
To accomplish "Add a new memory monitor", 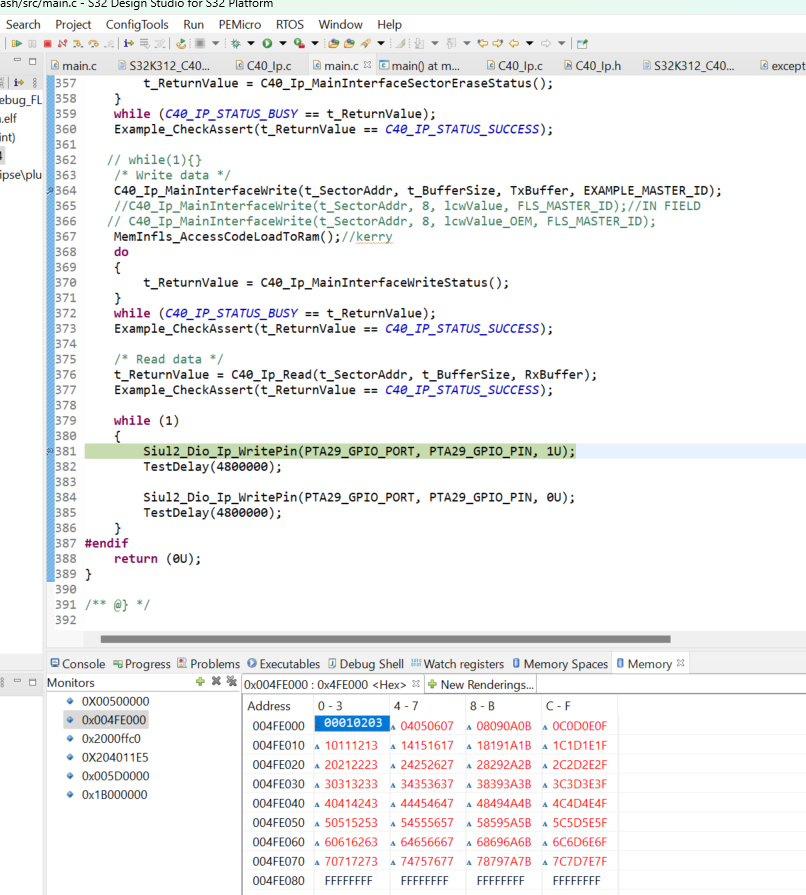I will [x=200, y=681].
